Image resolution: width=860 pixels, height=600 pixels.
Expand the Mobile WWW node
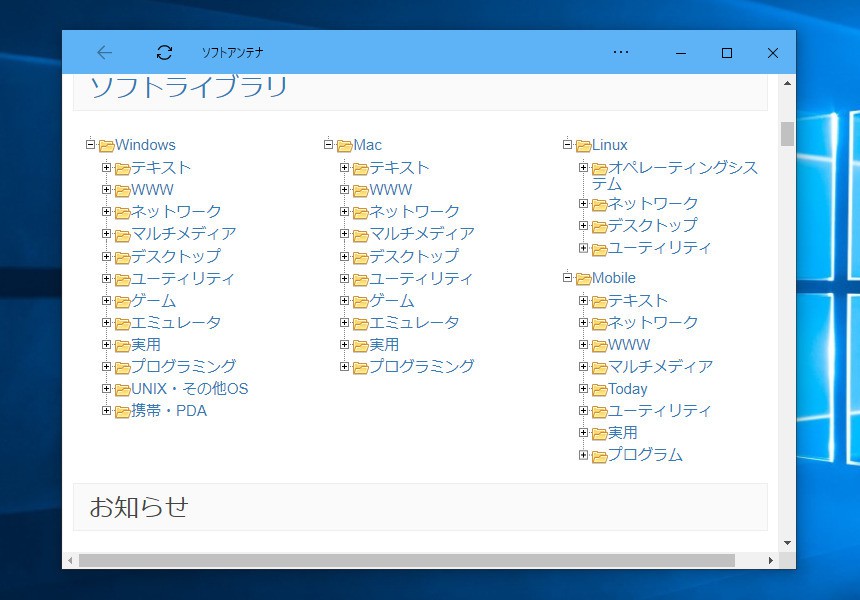click(x=584, y=345)
